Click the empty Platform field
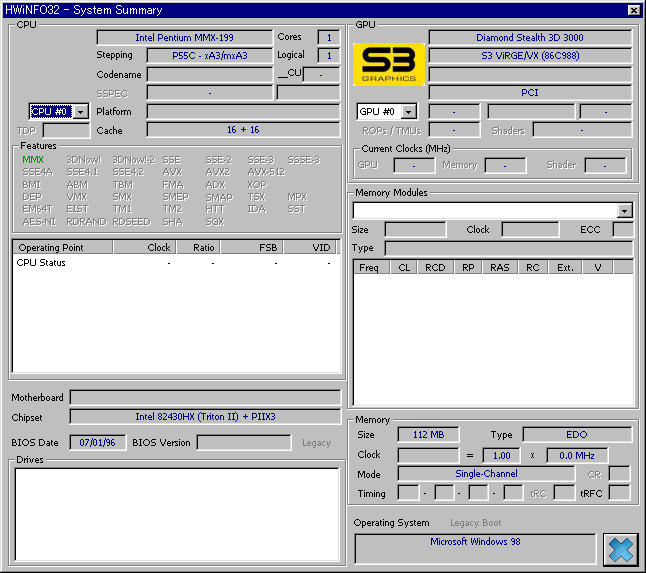 243,112
